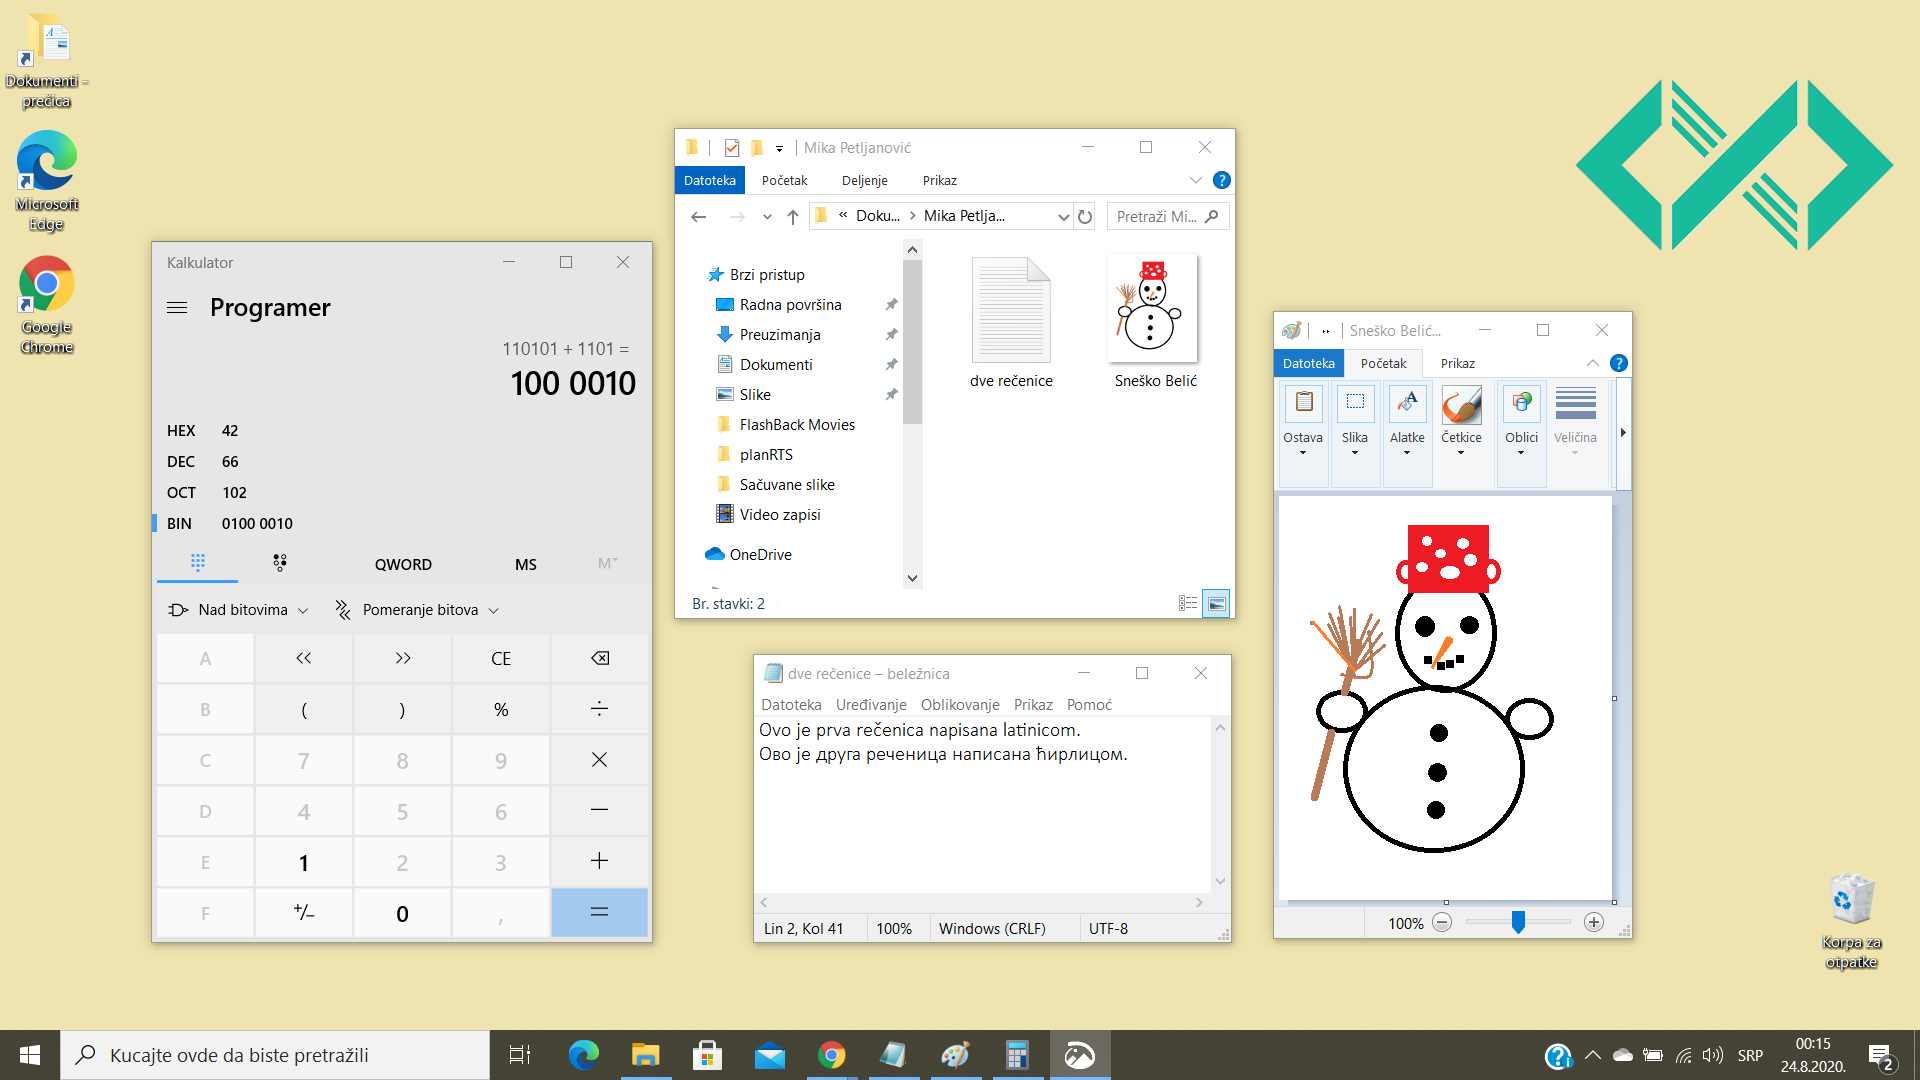Open the calculator hamburger navigation menu
The image size is (1920, 1080).
tap(177, 308)
